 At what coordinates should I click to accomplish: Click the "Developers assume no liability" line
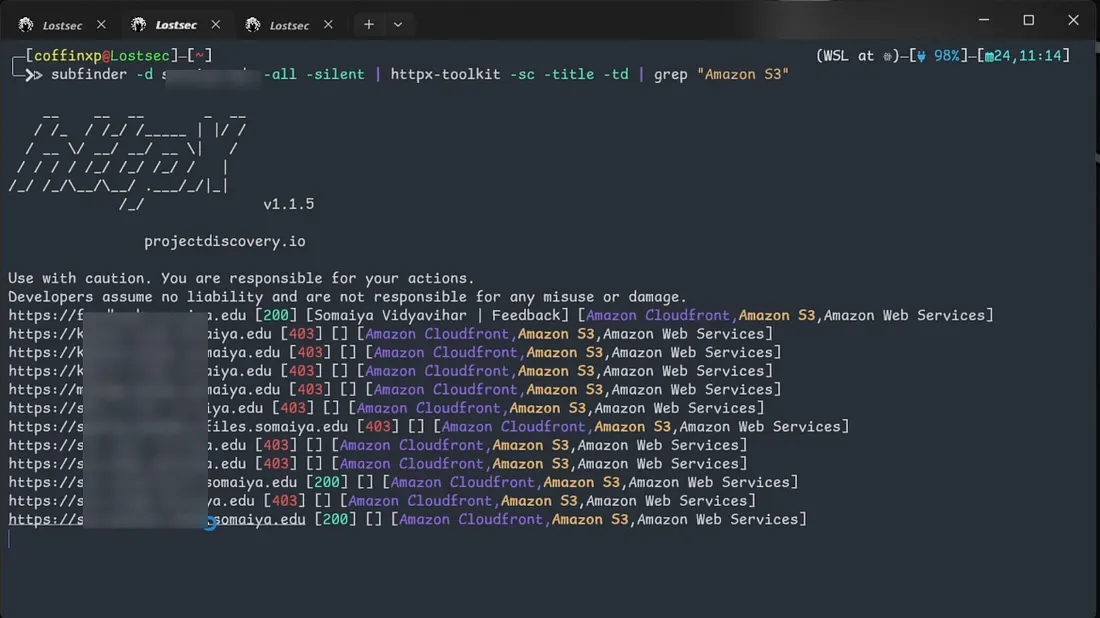(x=347, y=297)
